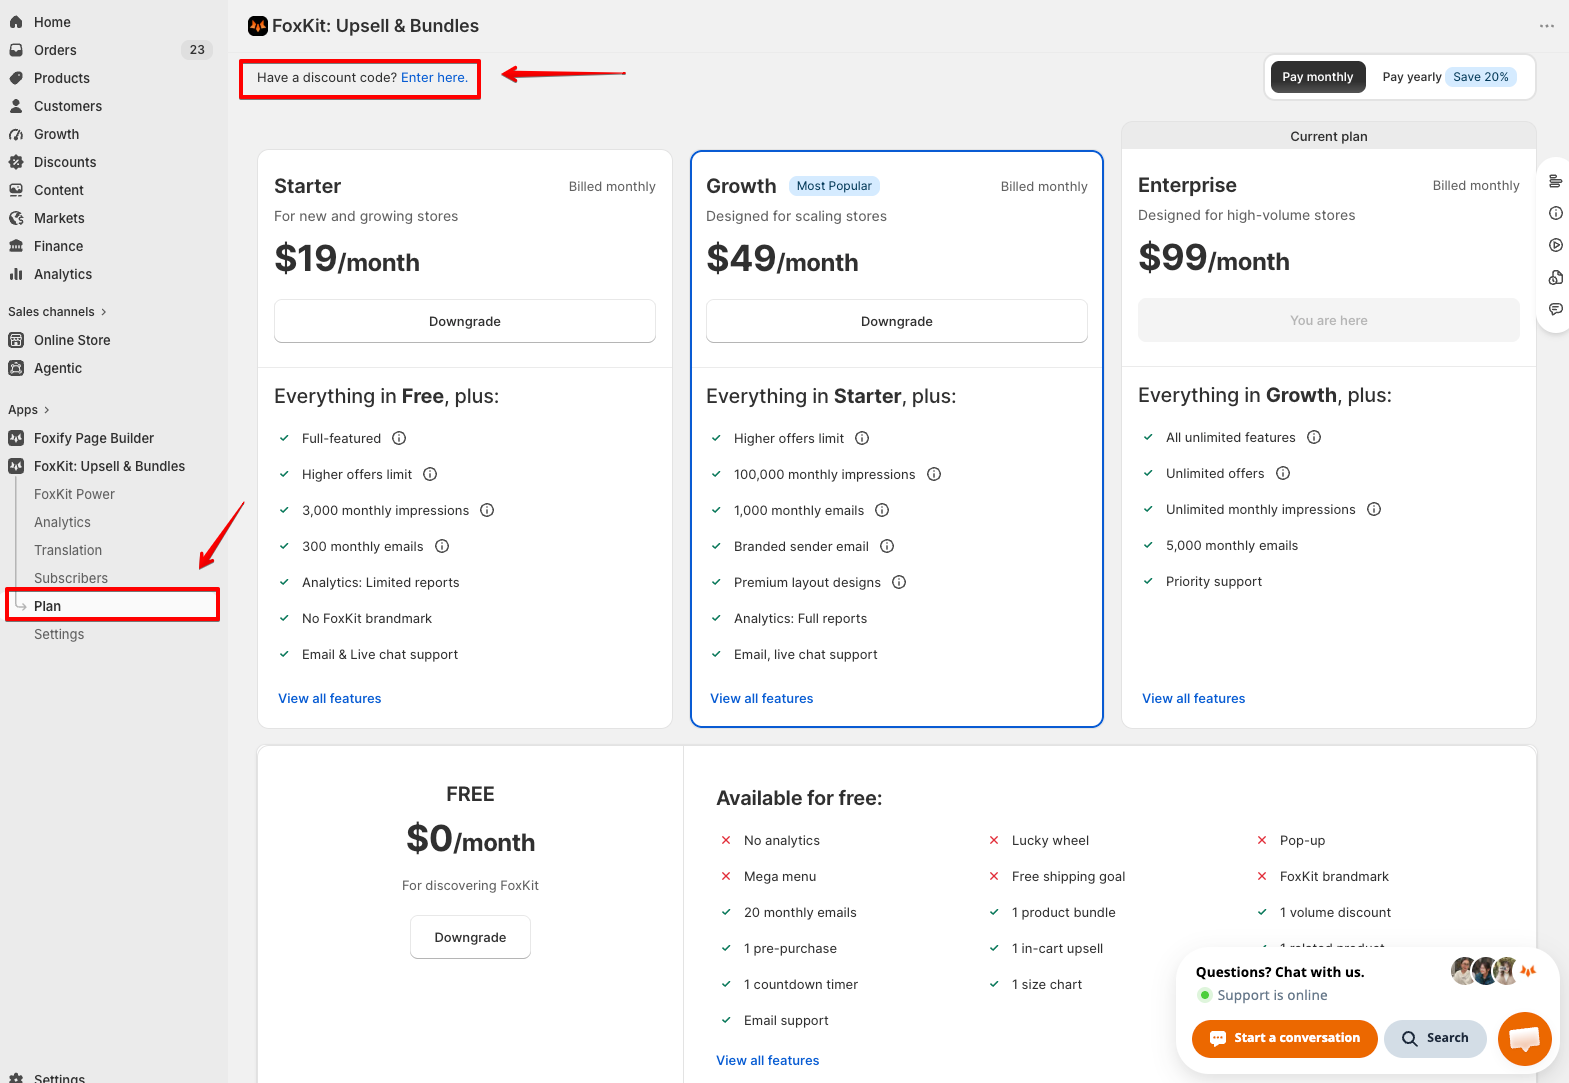Image resolution: width=1569 pixels, height=1083 pixels.
Task: Click the chat icon in right side rail
Action: point(1556,309)
